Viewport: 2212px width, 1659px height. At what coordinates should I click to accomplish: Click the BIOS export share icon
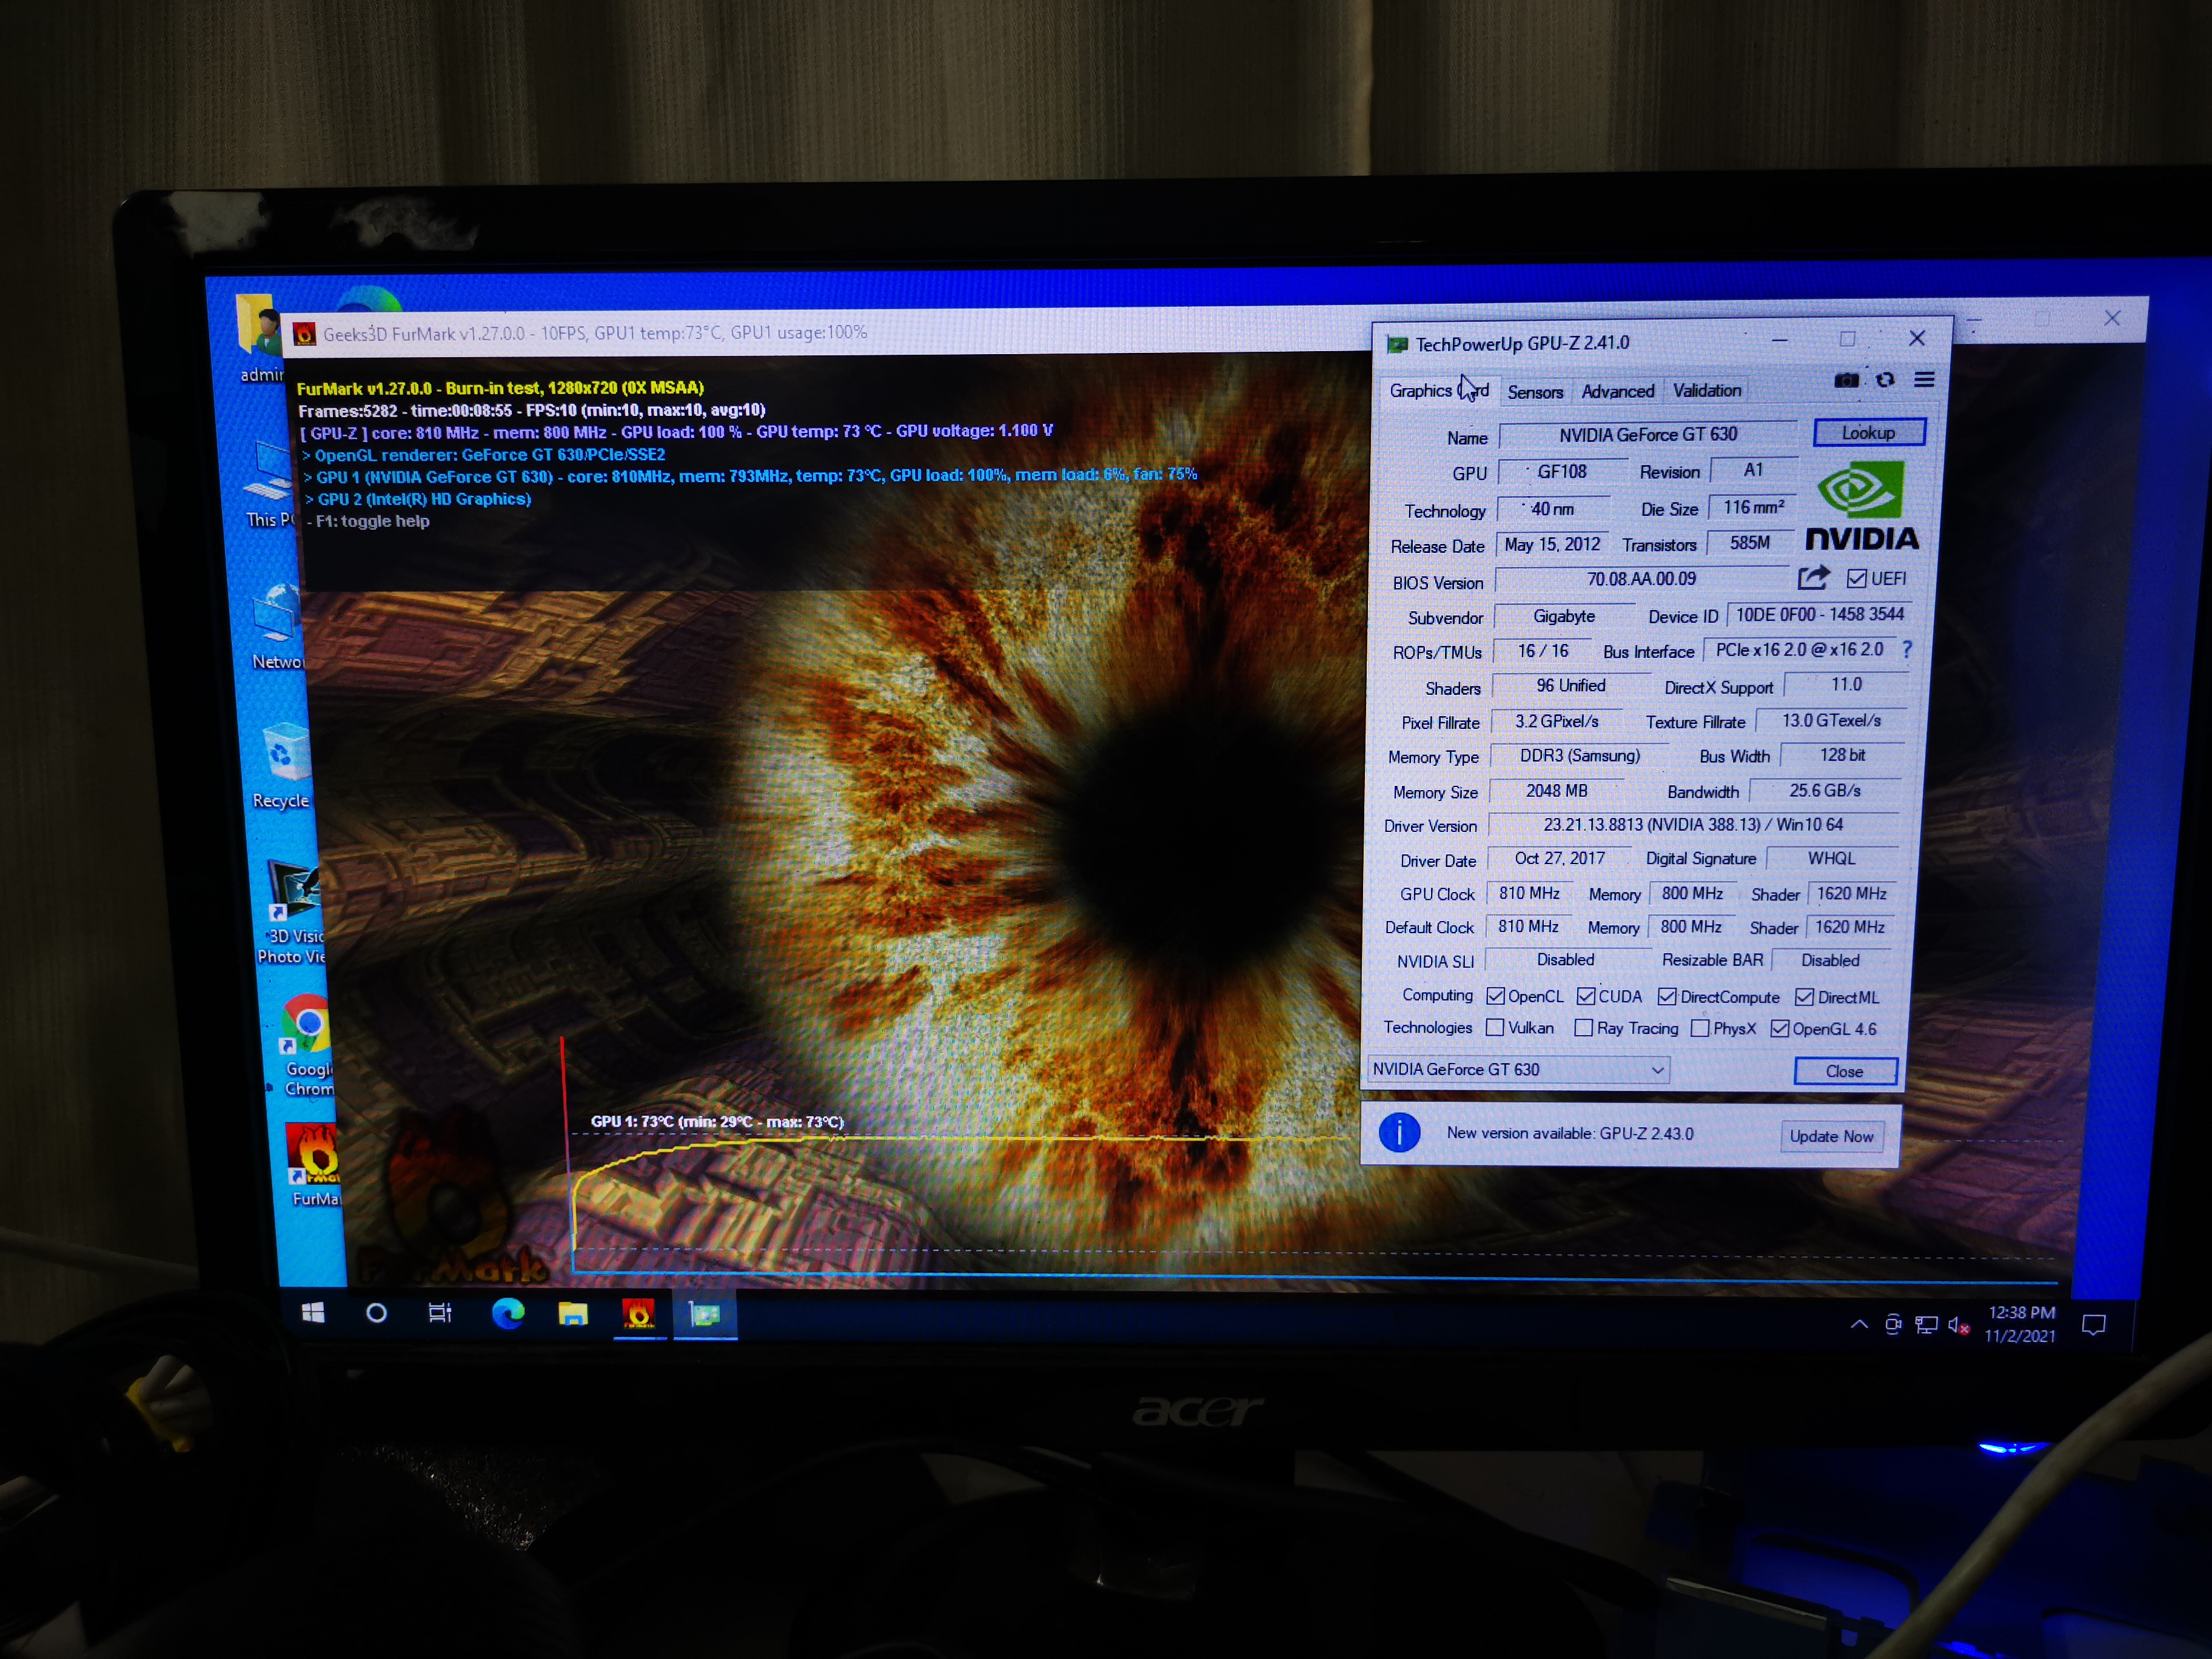coord(1813,578)
